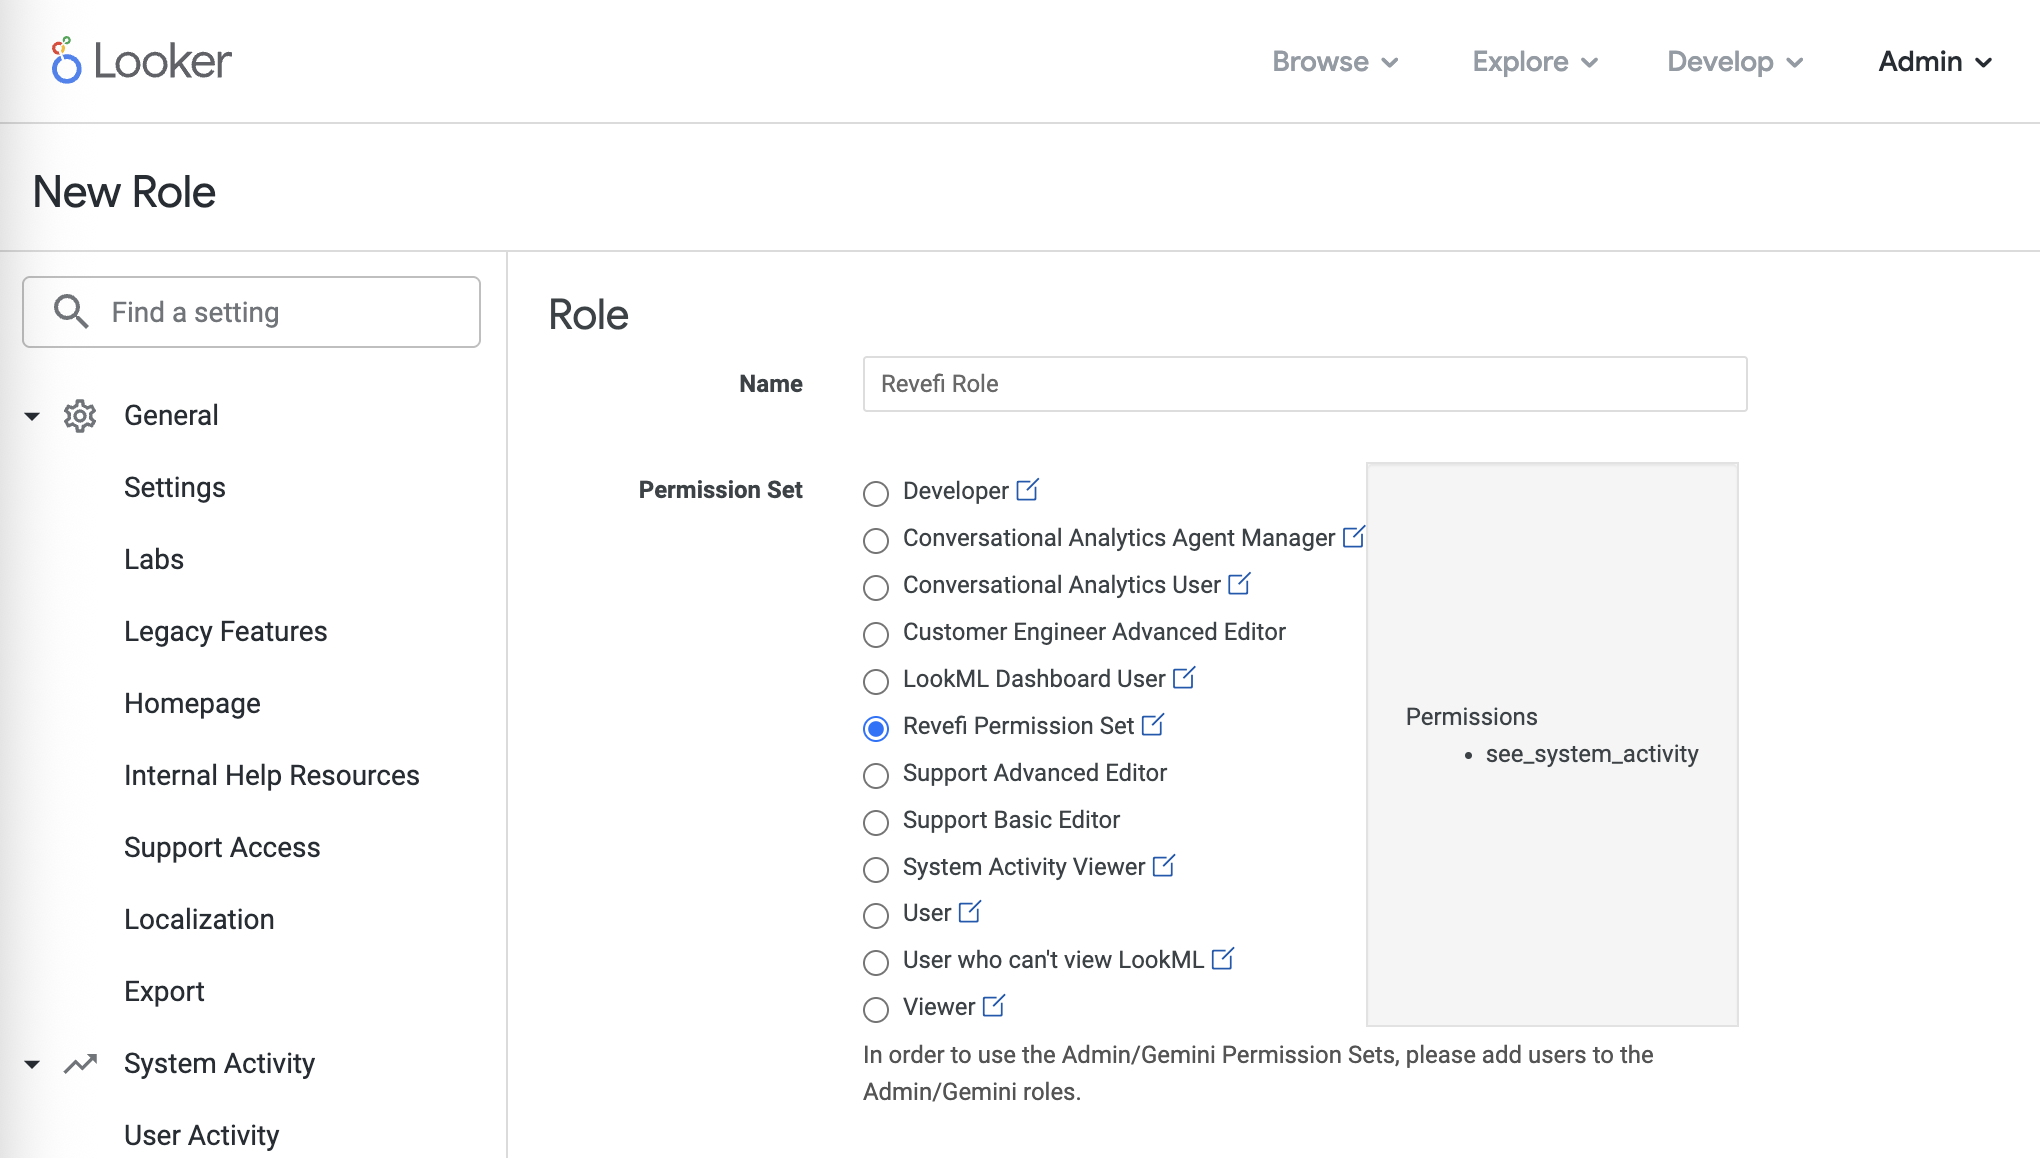Collapse the General section arrow
Image resolution: width=2040 pixels, height=1158 pixels.
(32, 416)
